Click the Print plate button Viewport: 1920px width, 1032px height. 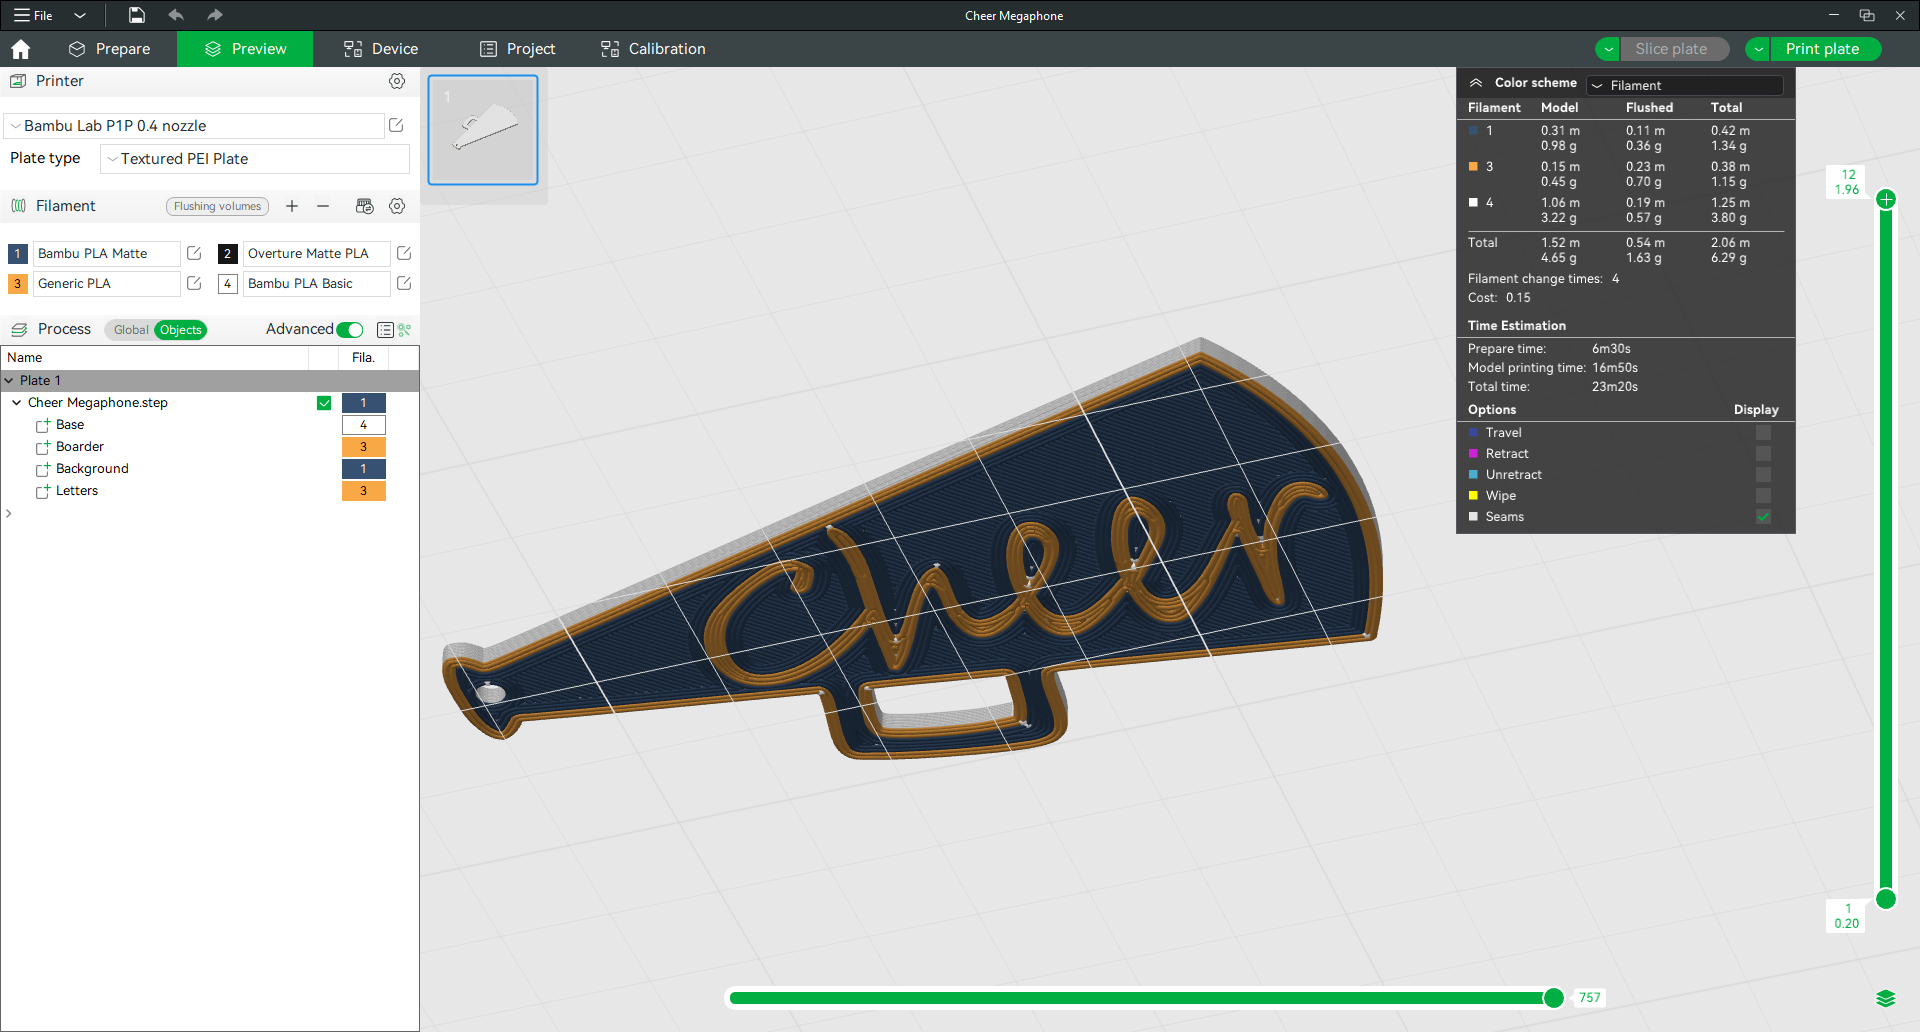(1825, 49)
